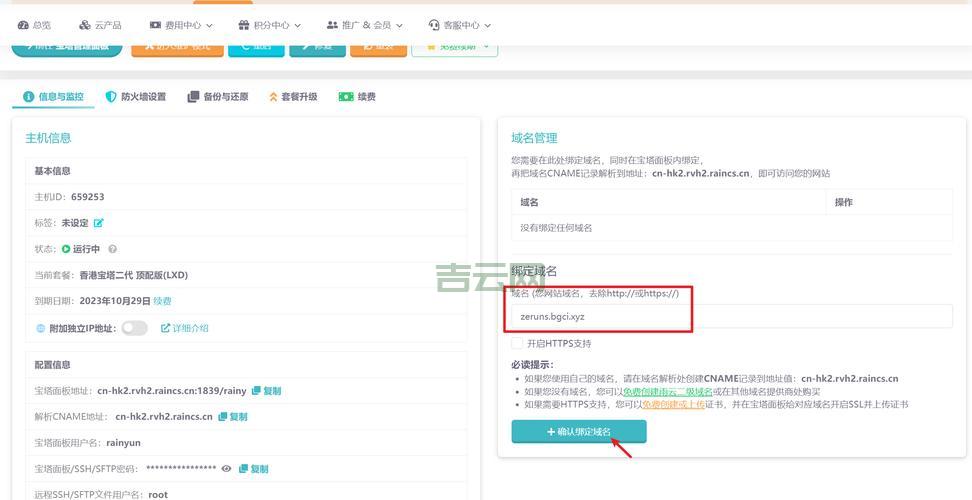The image size is (972, 500).
Task: Click the 确认绑定域名 button
Action: pos(579,431)
